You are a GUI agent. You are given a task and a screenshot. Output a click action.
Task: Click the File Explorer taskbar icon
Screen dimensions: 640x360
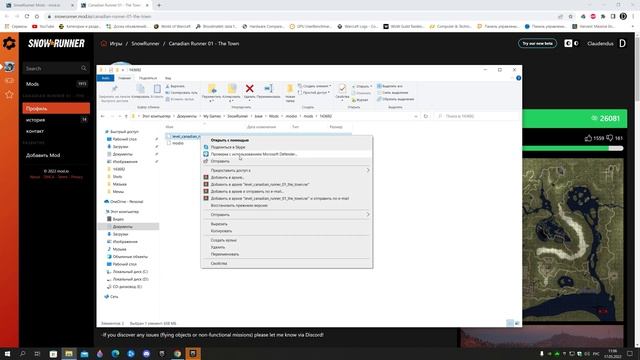tap(69, 353)
